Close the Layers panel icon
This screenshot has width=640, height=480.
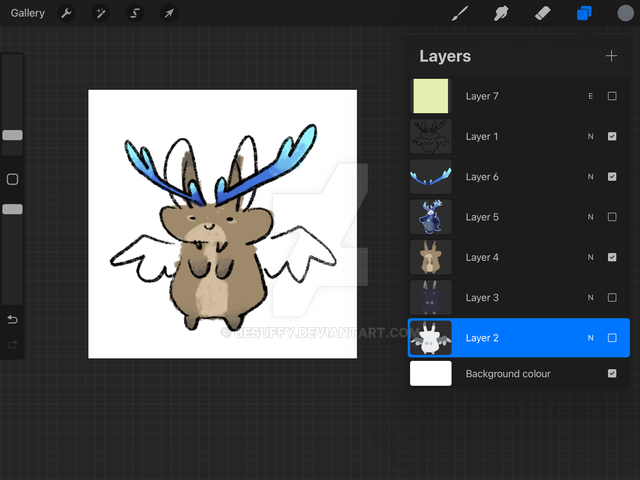coord(584,14)
